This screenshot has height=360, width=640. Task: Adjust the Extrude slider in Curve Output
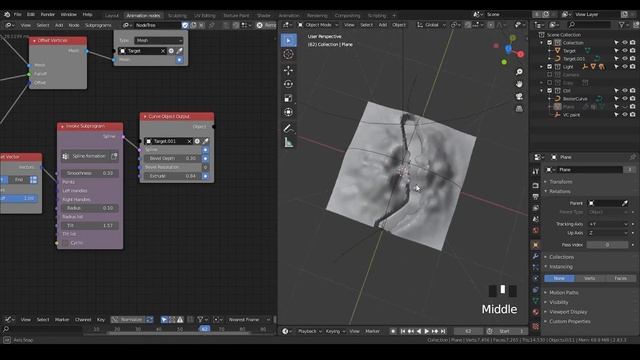[173, 176]
